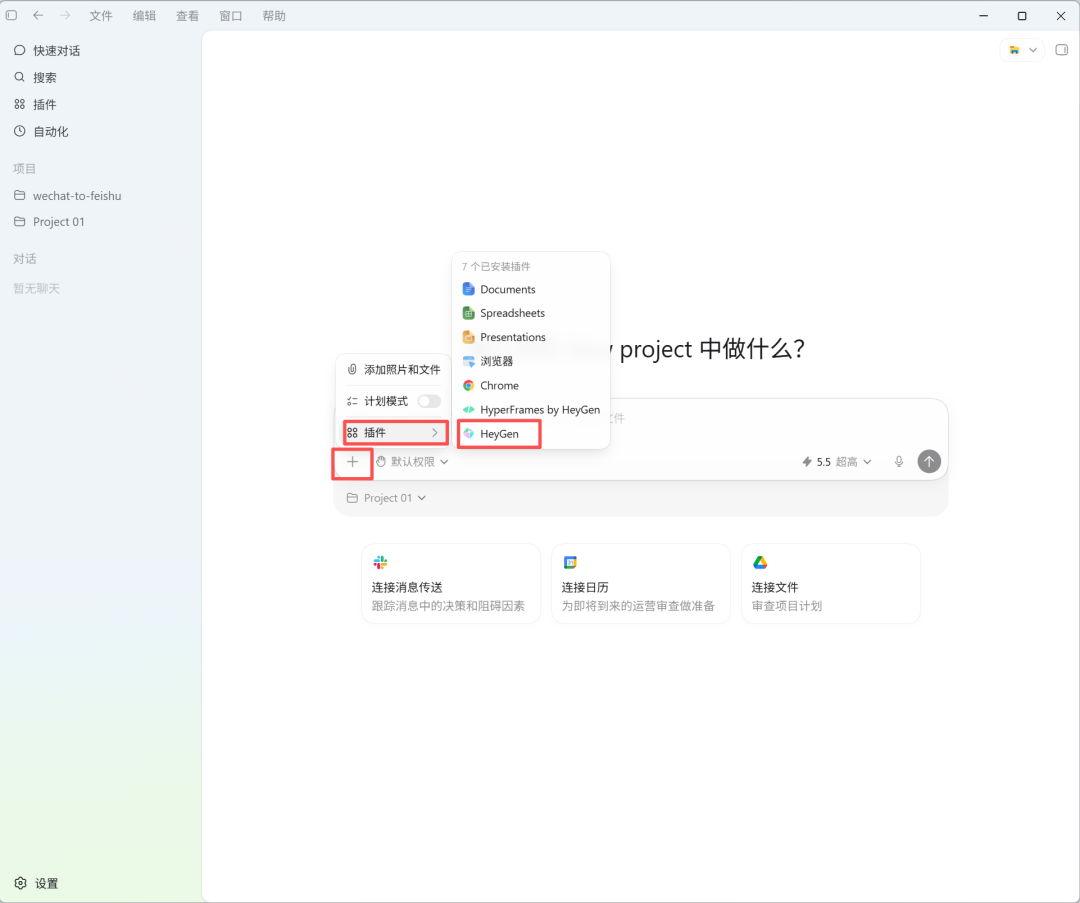Click the plus button in composer

353,461
